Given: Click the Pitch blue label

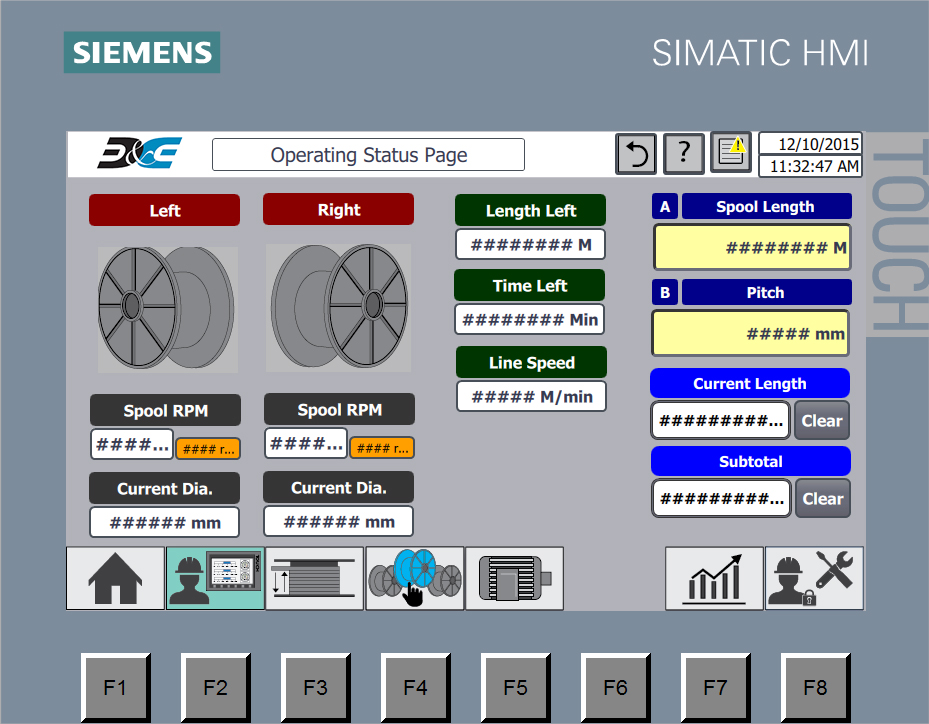Looking at the screenshot, I should pyautogui.click(x=767, y=292).
